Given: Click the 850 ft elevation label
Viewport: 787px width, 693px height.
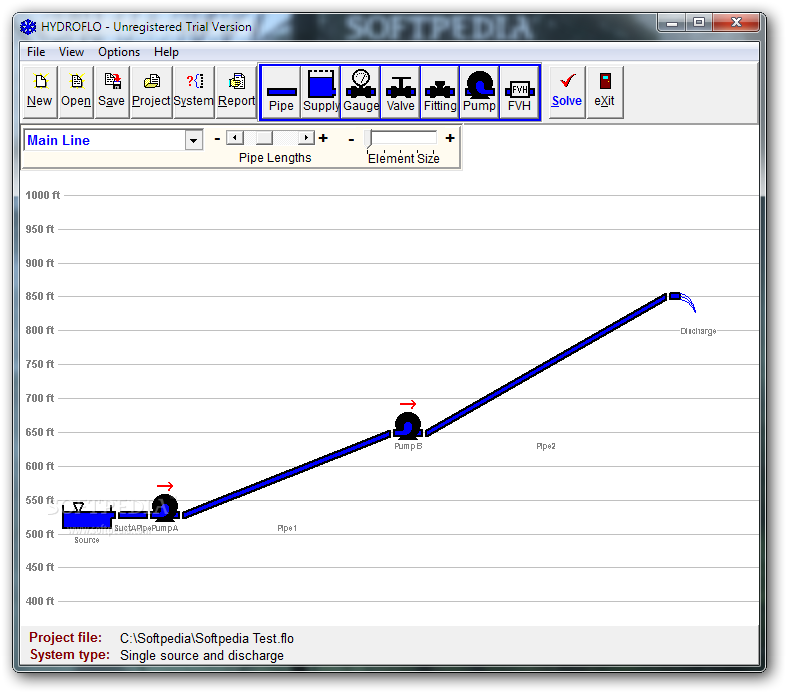Looking at the screenshot, I should point(40,296).
